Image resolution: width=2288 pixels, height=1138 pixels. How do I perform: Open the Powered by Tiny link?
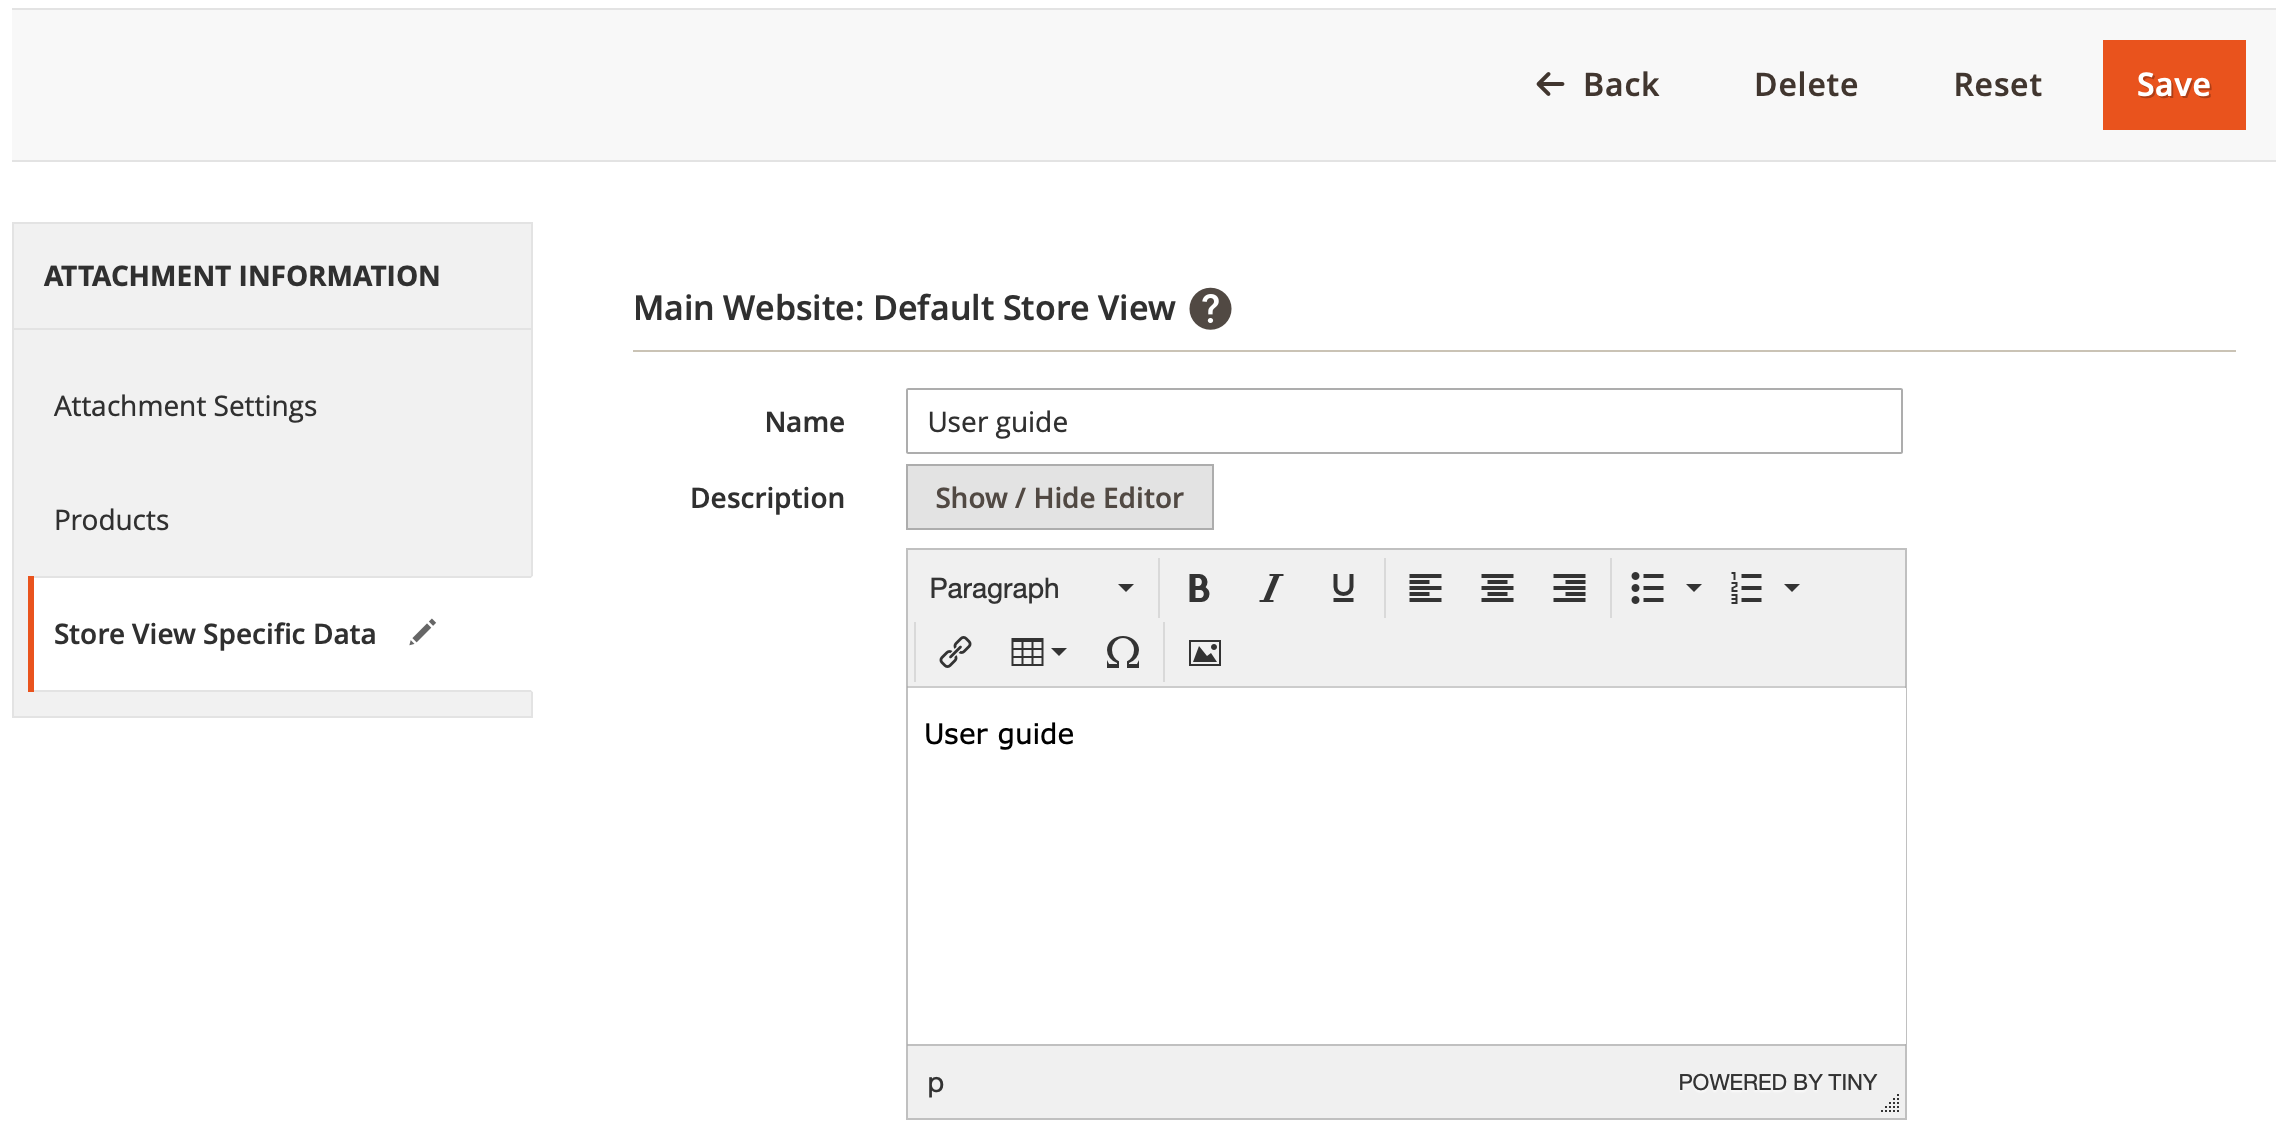pyautogui.click(x=1777, y=1082)
